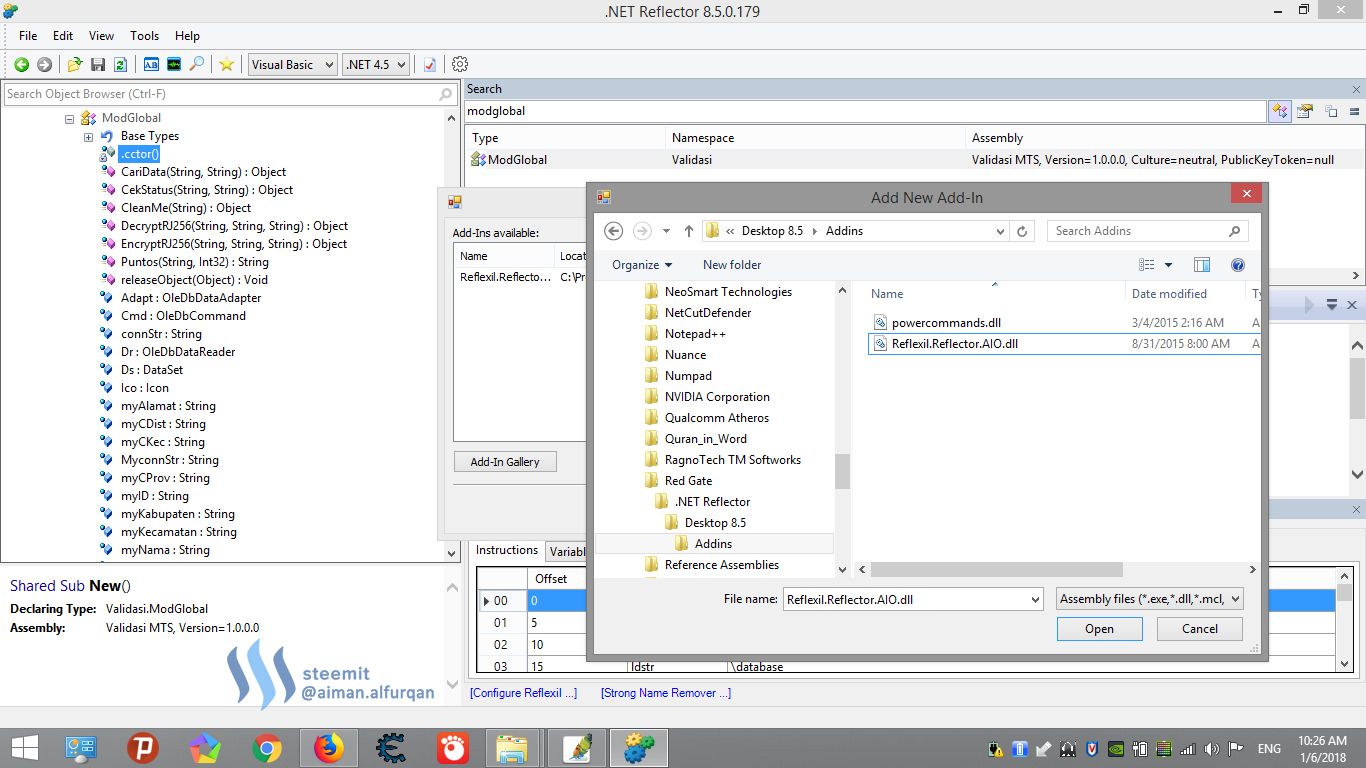Select CariData(String, String) method
Image resolution: width=1366 pixels, height=768 pixels.
coord(203,172)
